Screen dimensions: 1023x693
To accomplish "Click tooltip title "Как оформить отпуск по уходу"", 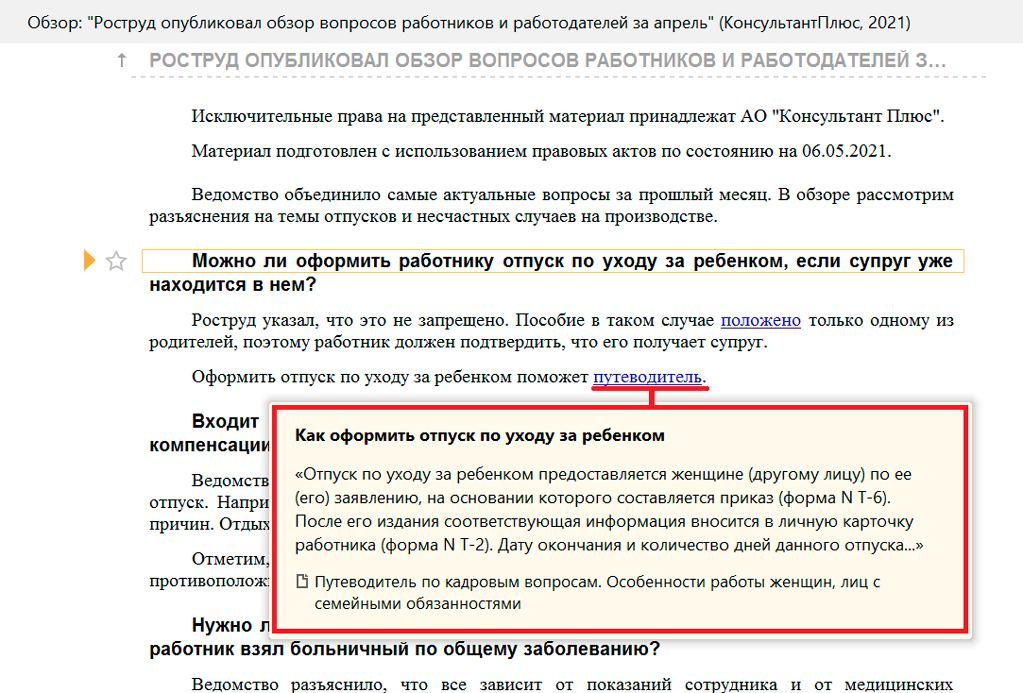I will pos(480,436).
